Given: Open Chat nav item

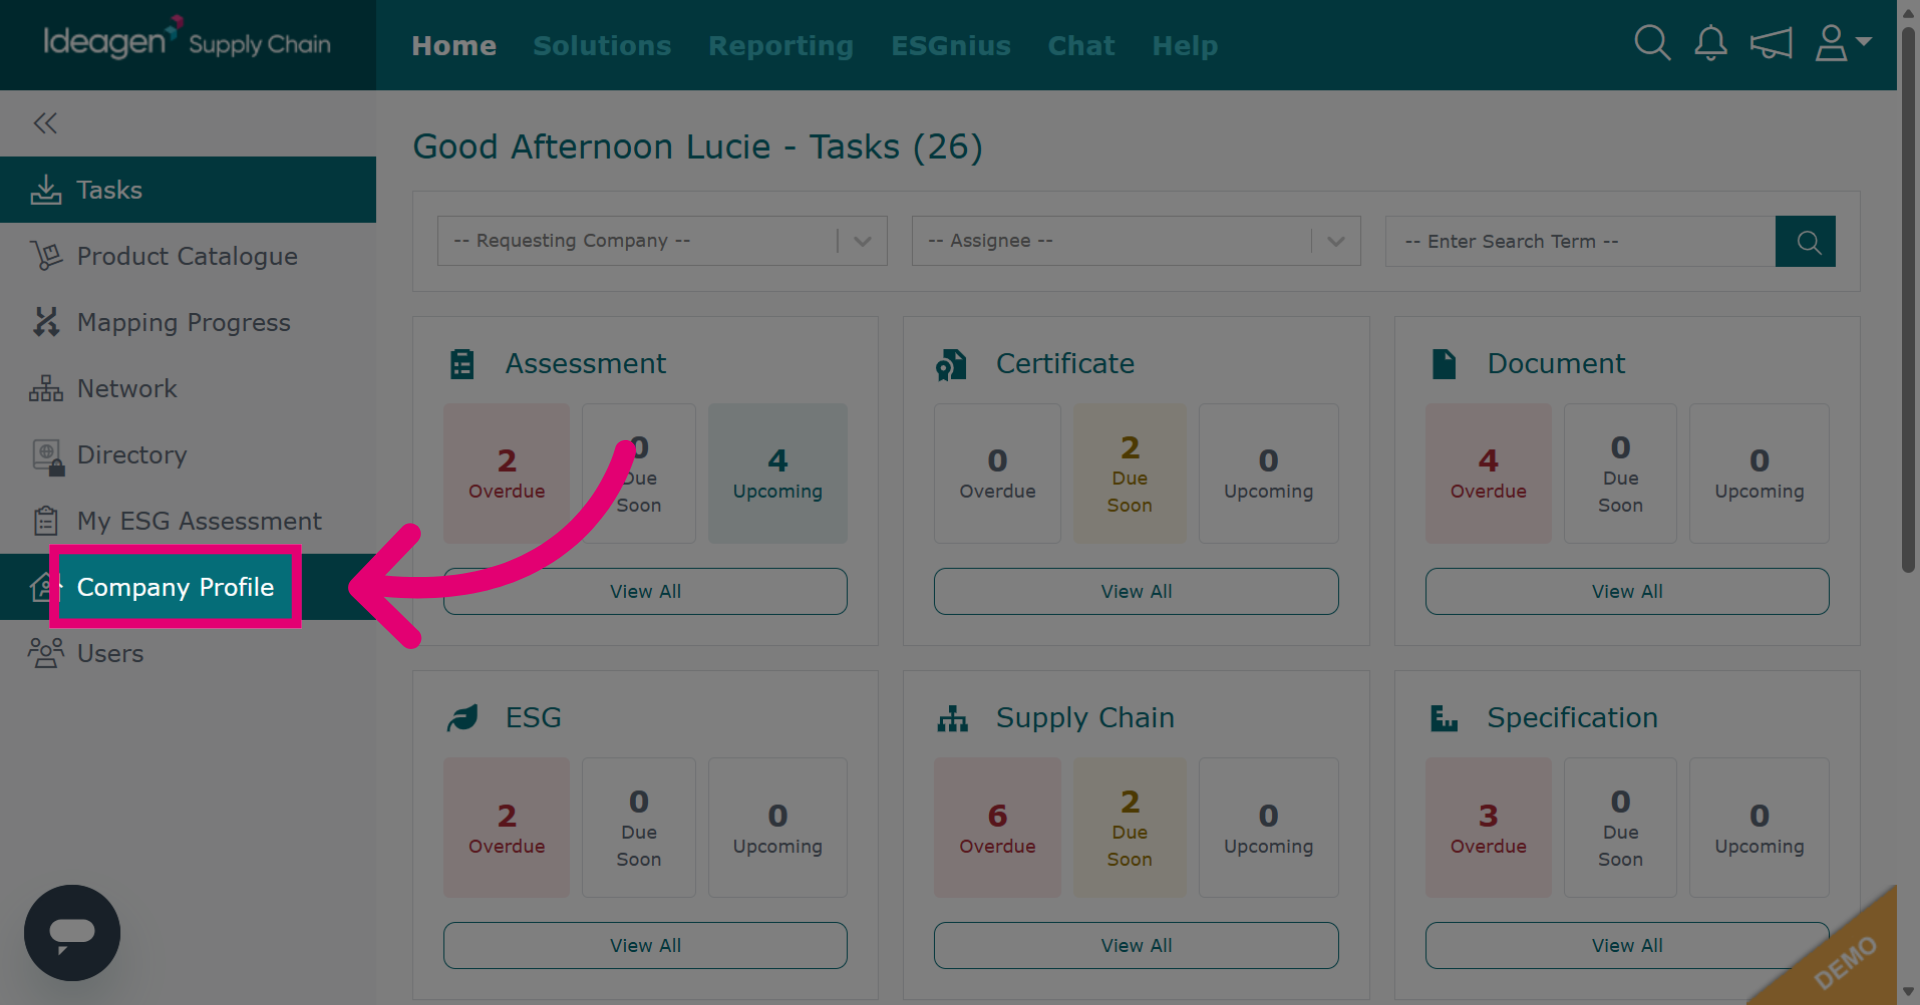Looking at the screenshot, I should tap(1081, 46).
